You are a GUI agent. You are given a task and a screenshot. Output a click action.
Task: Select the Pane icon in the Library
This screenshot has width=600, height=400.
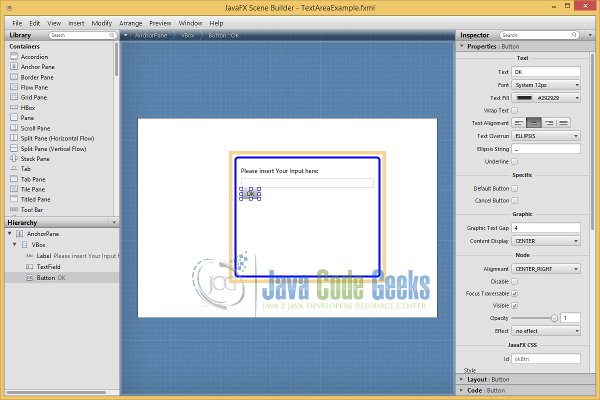(x=14, y=117)
